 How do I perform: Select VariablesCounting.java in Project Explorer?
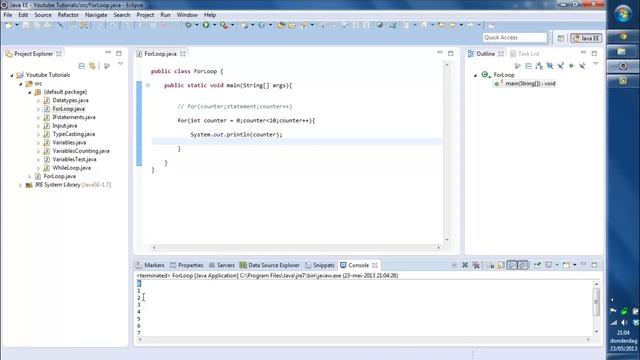[x=81, y=151]
